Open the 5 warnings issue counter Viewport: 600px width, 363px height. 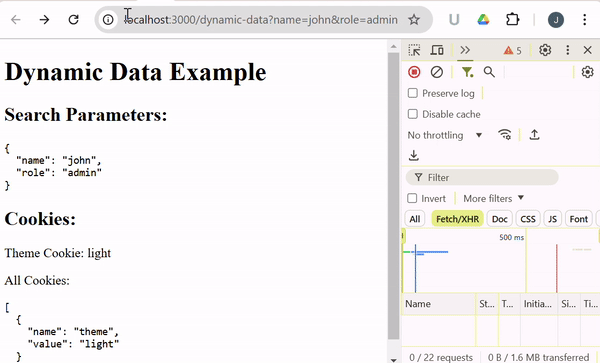click(512, 50)
